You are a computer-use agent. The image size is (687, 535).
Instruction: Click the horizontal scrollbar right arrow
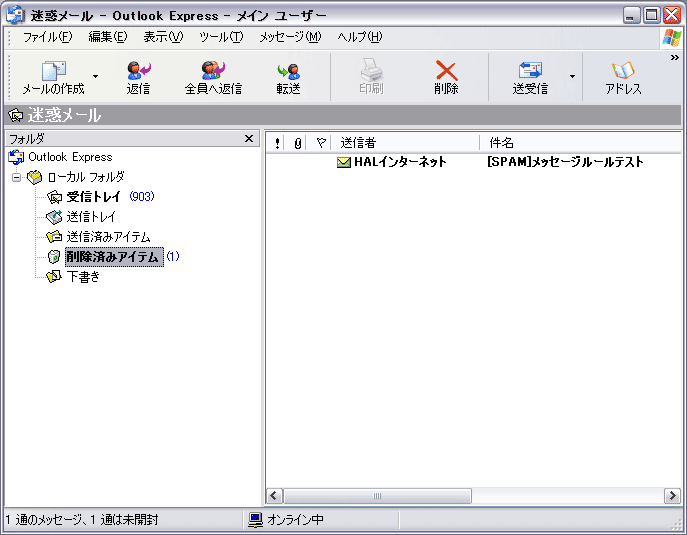(x=672, y=496)
